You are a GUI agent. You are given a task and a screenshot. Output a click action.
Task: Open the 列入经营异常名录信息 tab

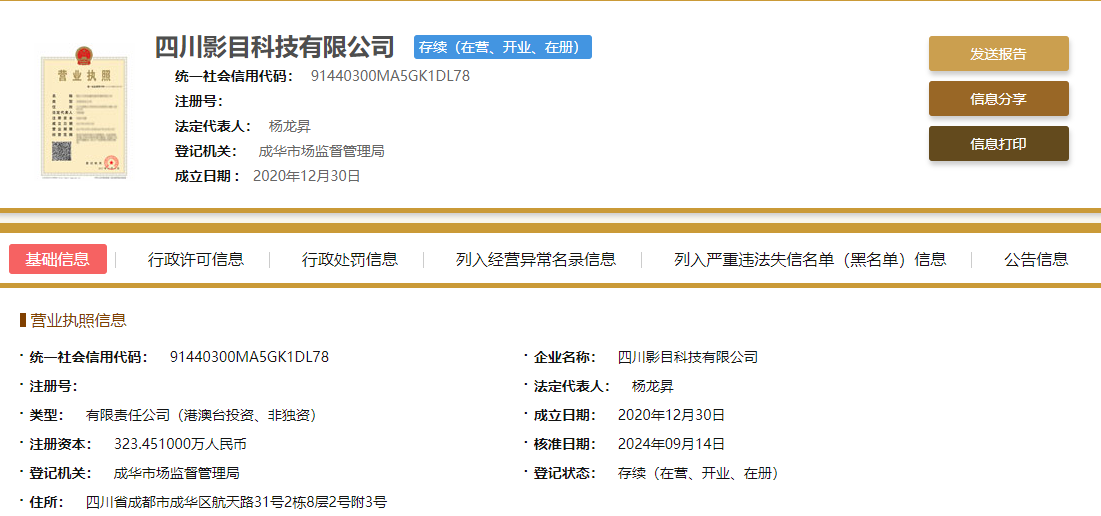pyautogui.click(x=536, y=259)
